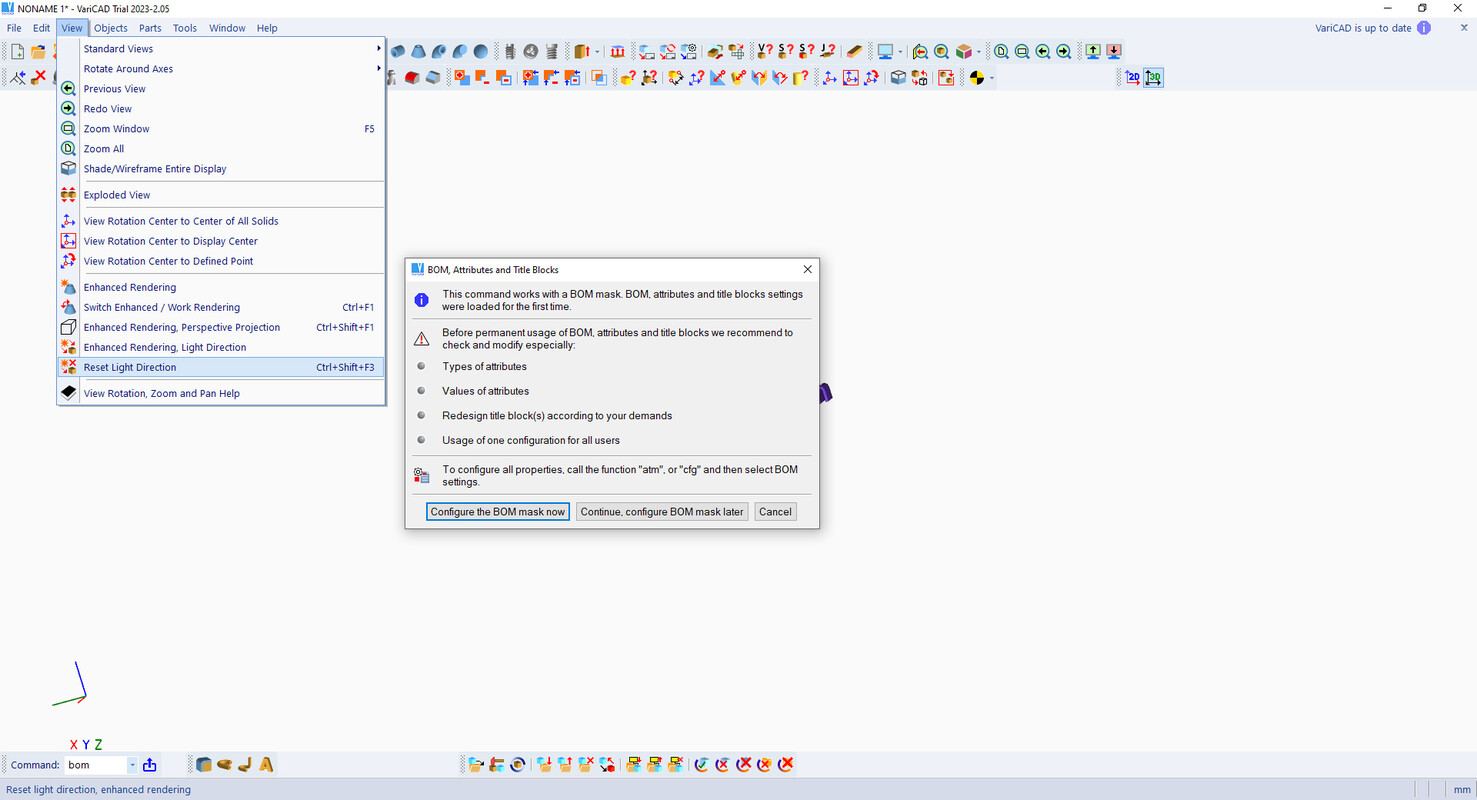Open dropdown arrow next to monitor display icon
This screenshot has height=800, width=1477.
click(x=900, y=51)
